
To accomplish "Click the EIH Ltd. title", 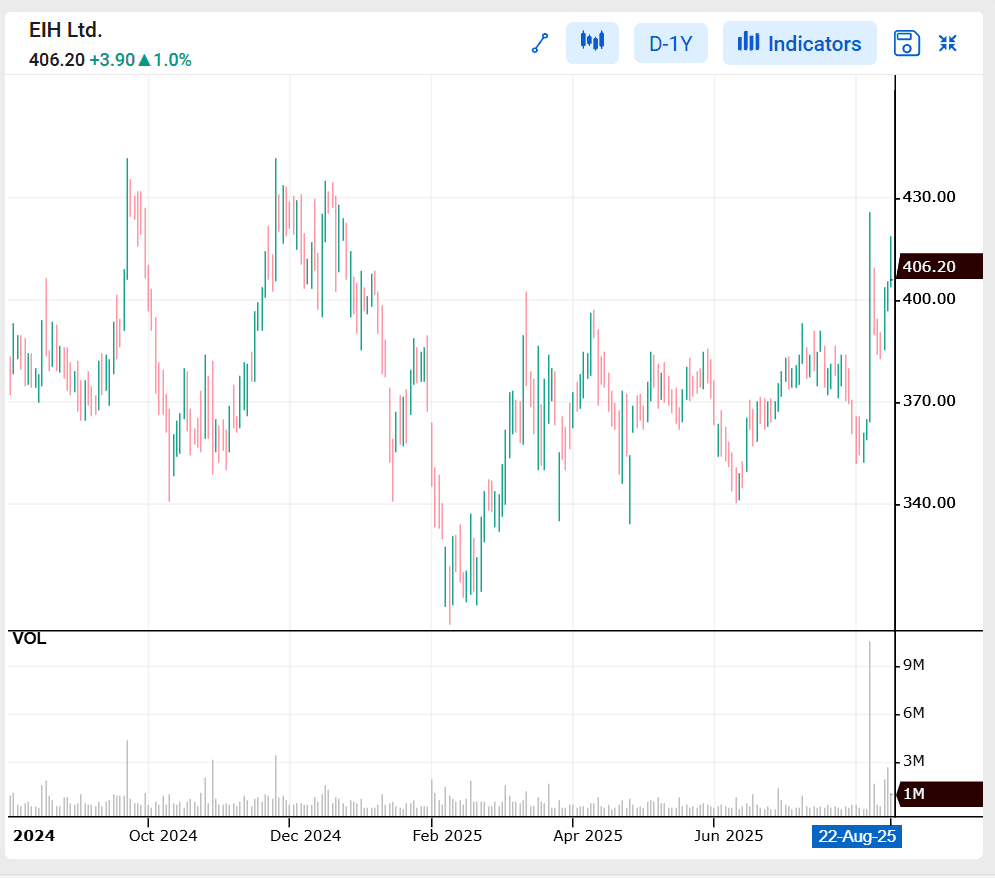I will point(65,30).
